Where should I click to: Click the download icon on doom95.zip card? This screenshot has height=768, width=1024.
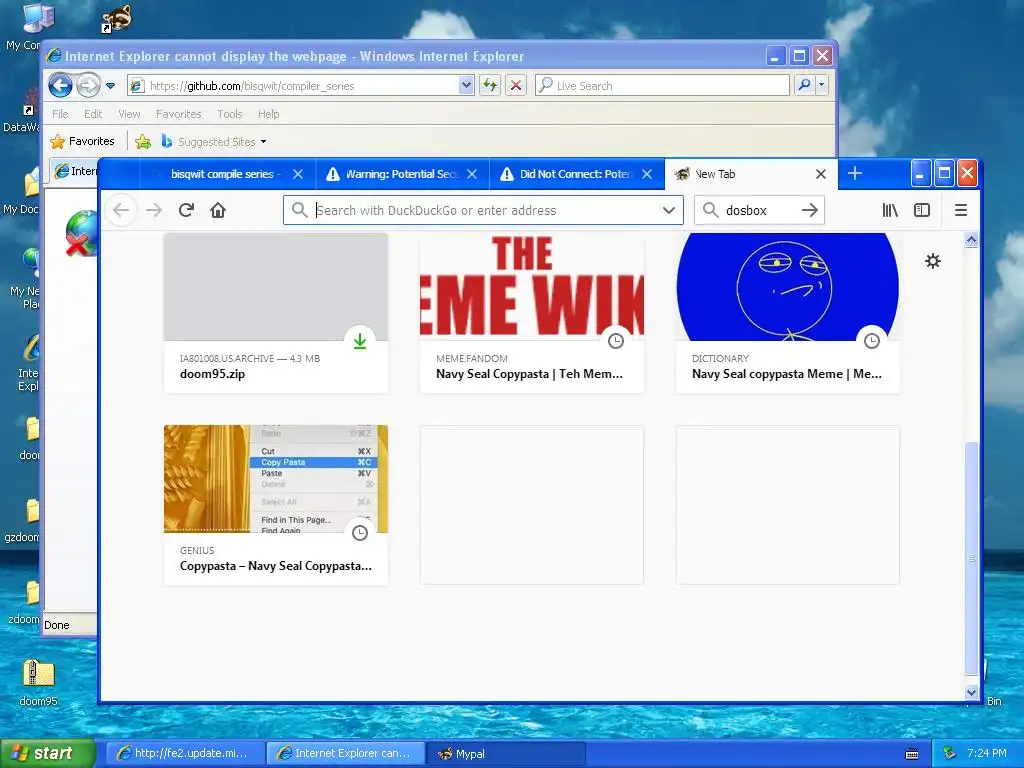click(360, 340)
